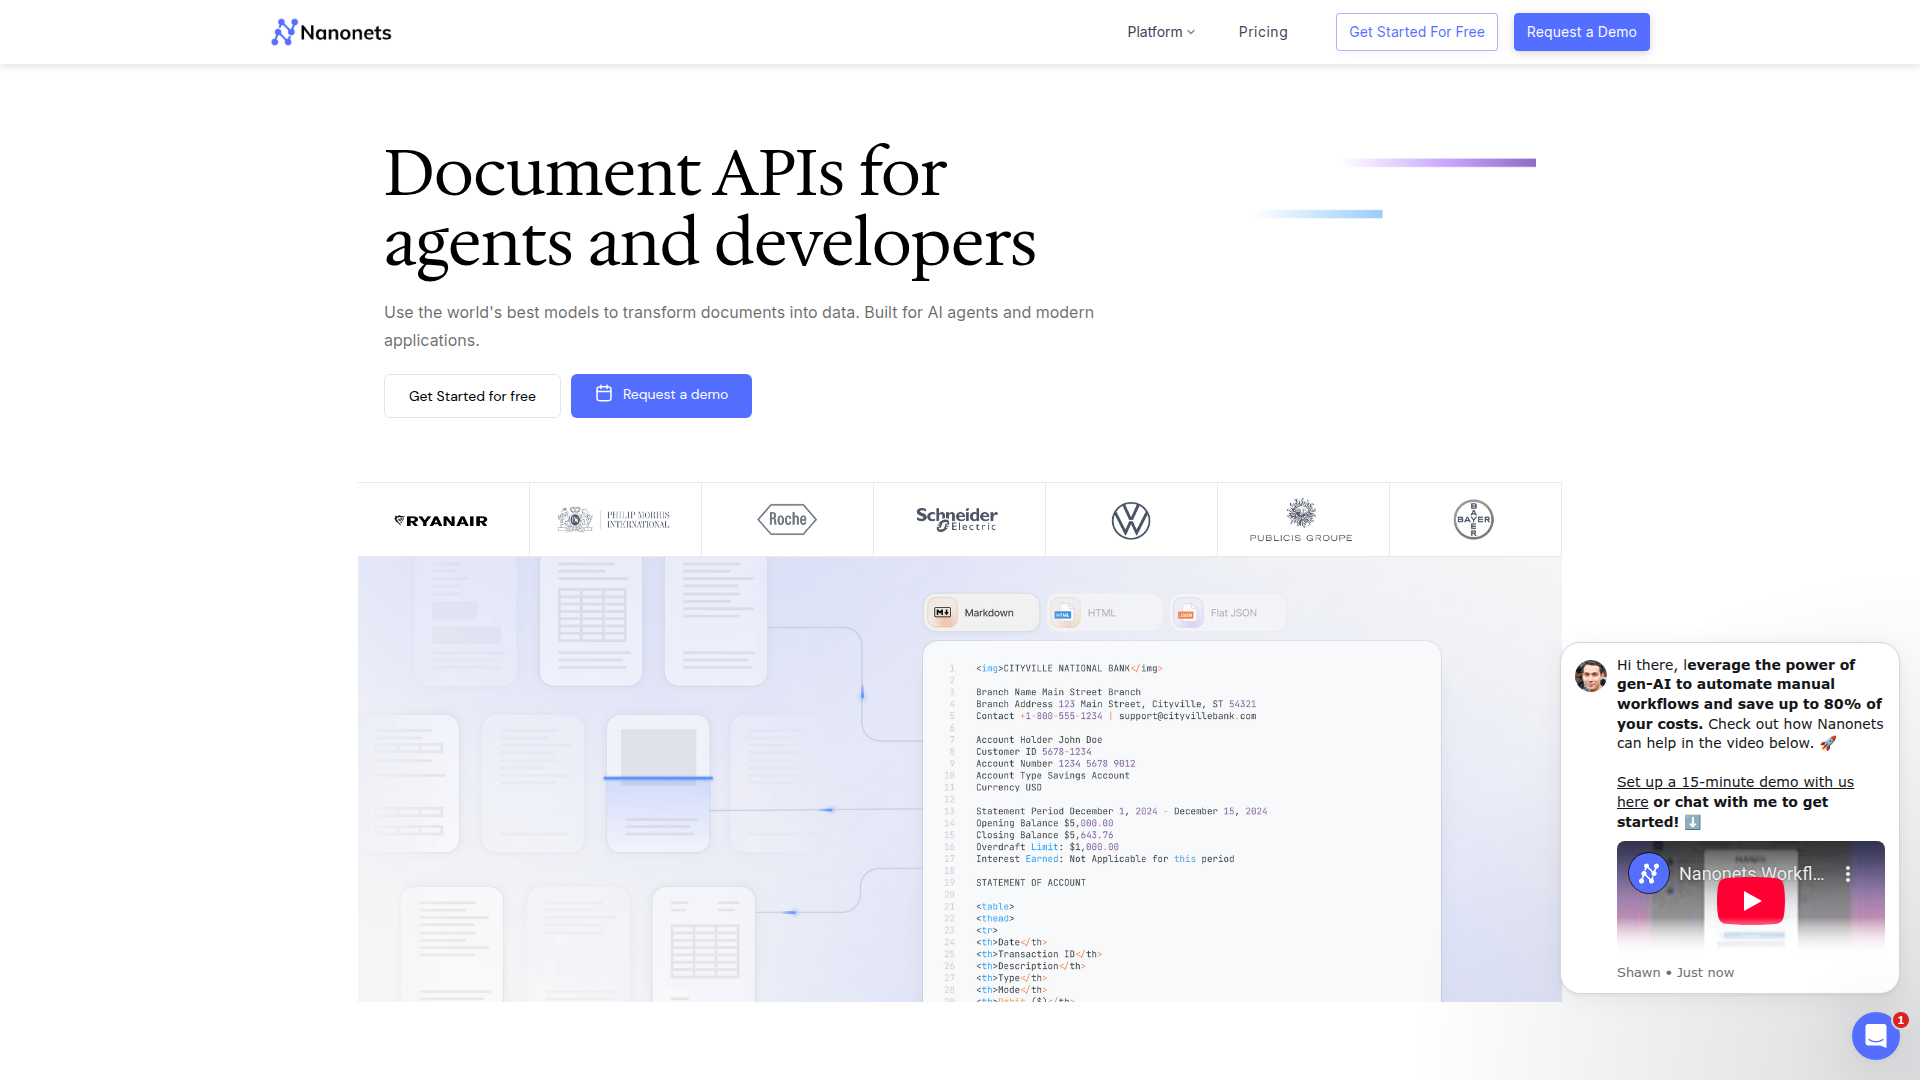Switch to the HTML output tab

click(x=1102, y=613)
